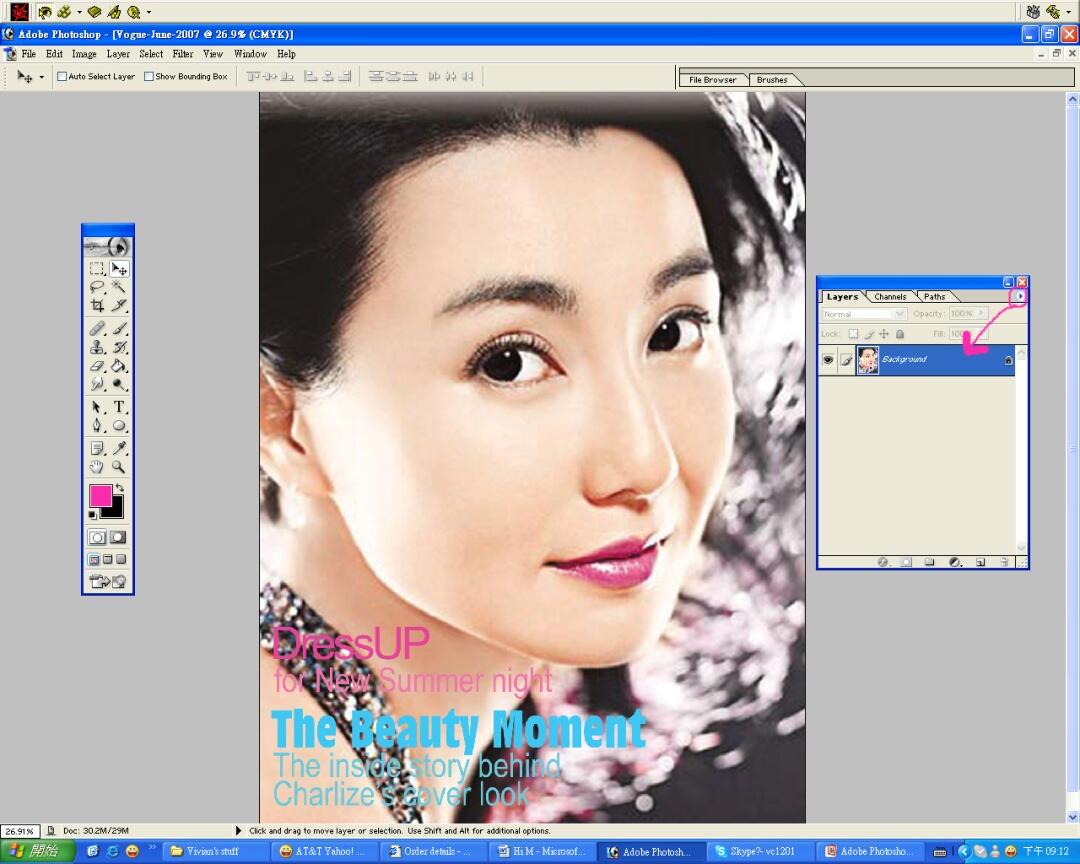
Task: Open the Layer menu
Action: [x=118, y=54]
